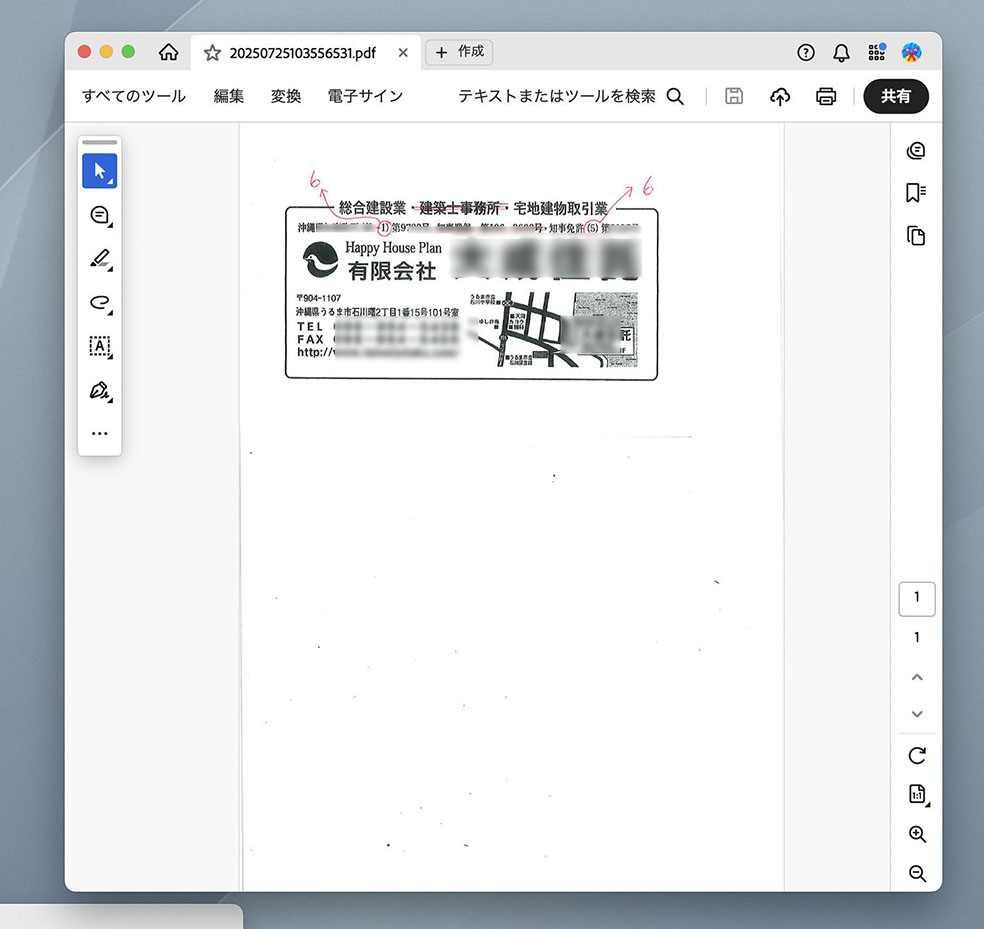Open the 編集 menu
This screenshot has width=984, height=929.
click(228, 96)
